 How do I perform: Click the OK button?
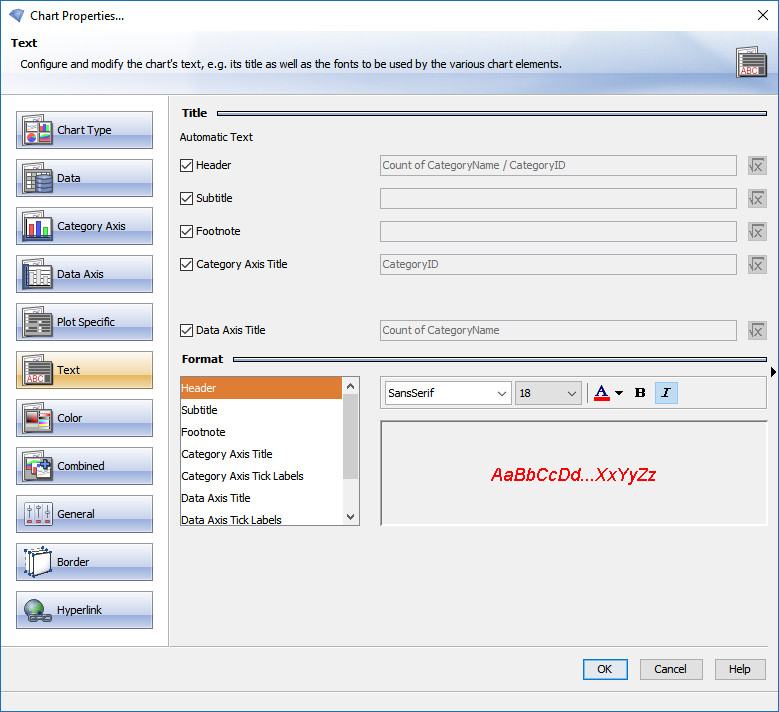click(605, 669)
